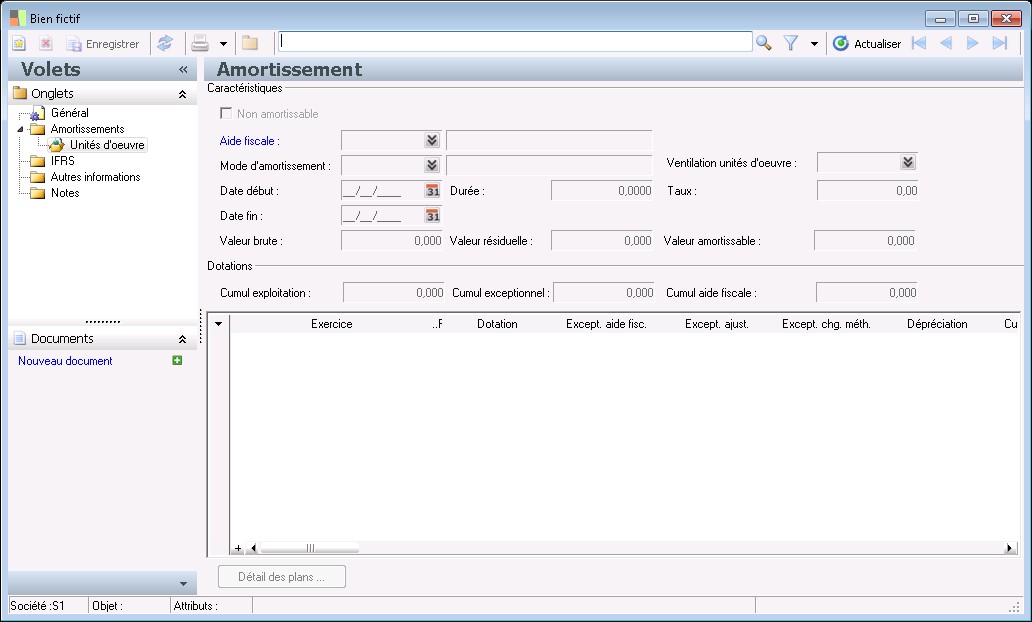Open the Date début calendar picker
The height and width of the screenshot is (622, 1032).
[433, 190]
